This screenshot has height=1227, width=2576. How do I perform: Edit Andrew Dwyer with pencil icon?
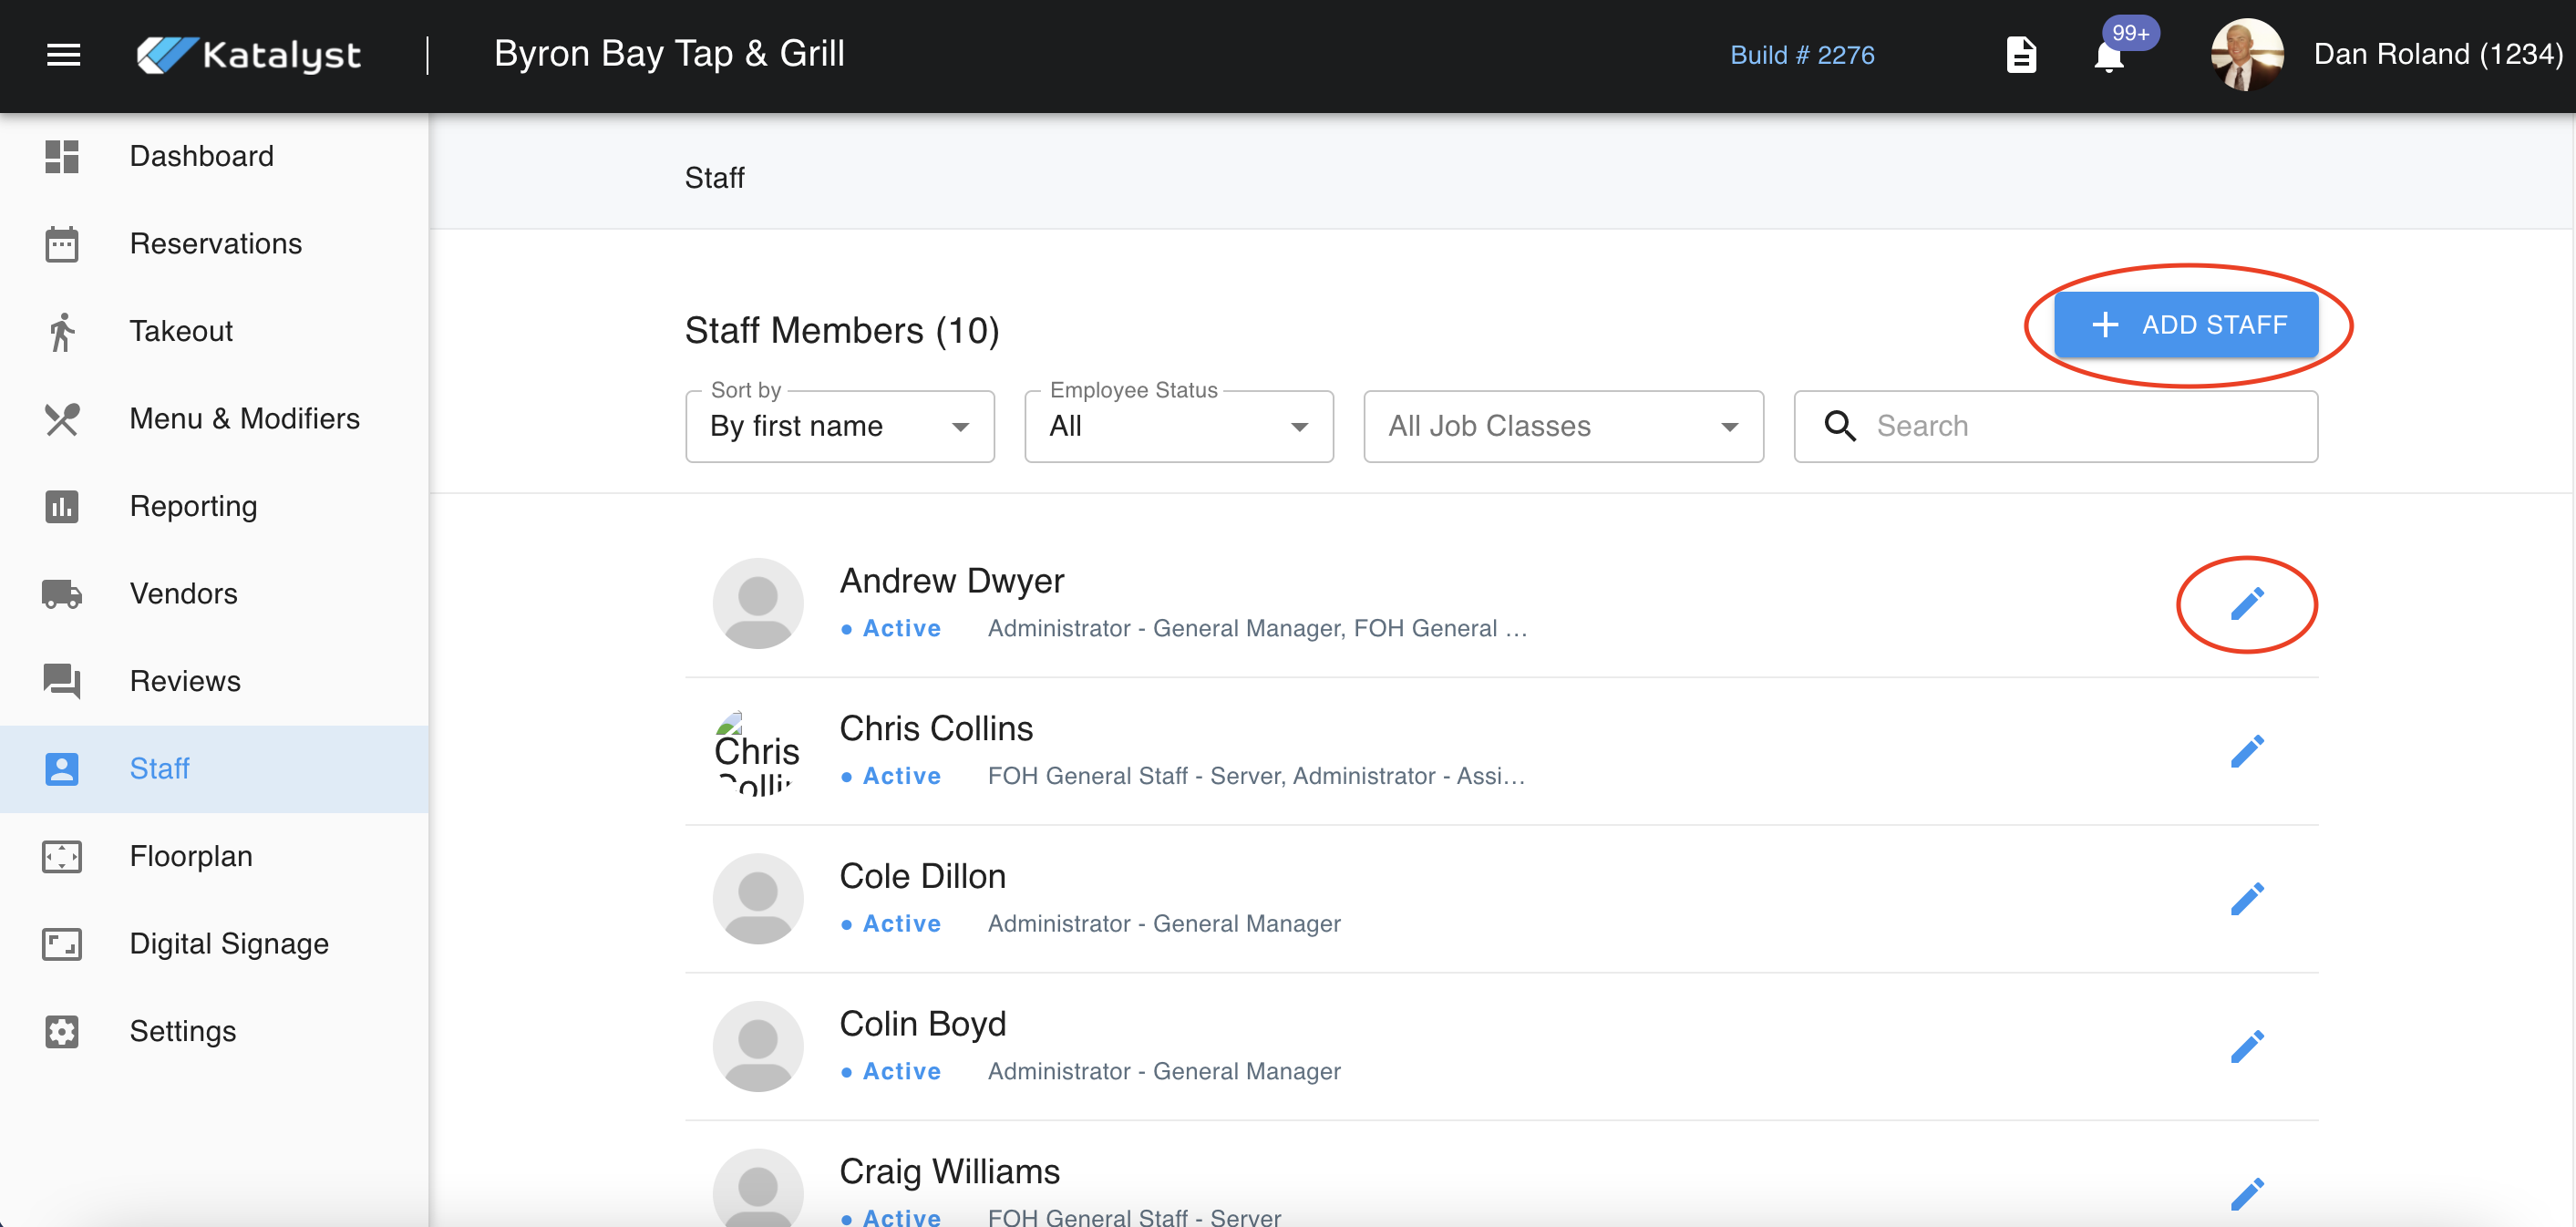[x=2246, y=604]
